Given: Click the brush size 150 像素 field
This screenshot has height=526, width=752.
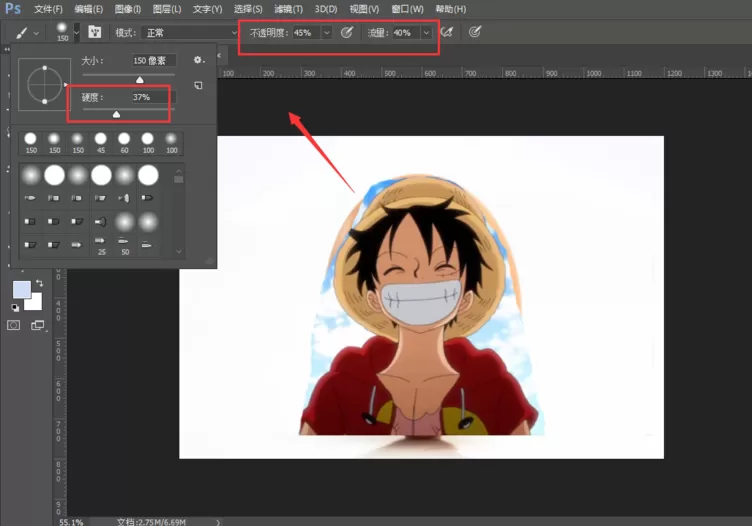Looking at the screenshot, I should (153, 60).
